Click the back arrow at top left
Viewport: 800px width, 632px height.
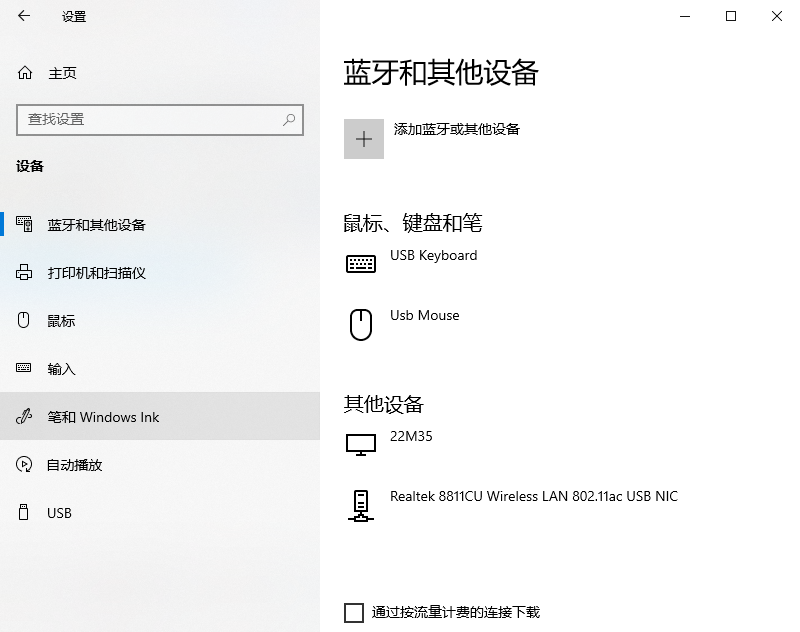(24, 17)
